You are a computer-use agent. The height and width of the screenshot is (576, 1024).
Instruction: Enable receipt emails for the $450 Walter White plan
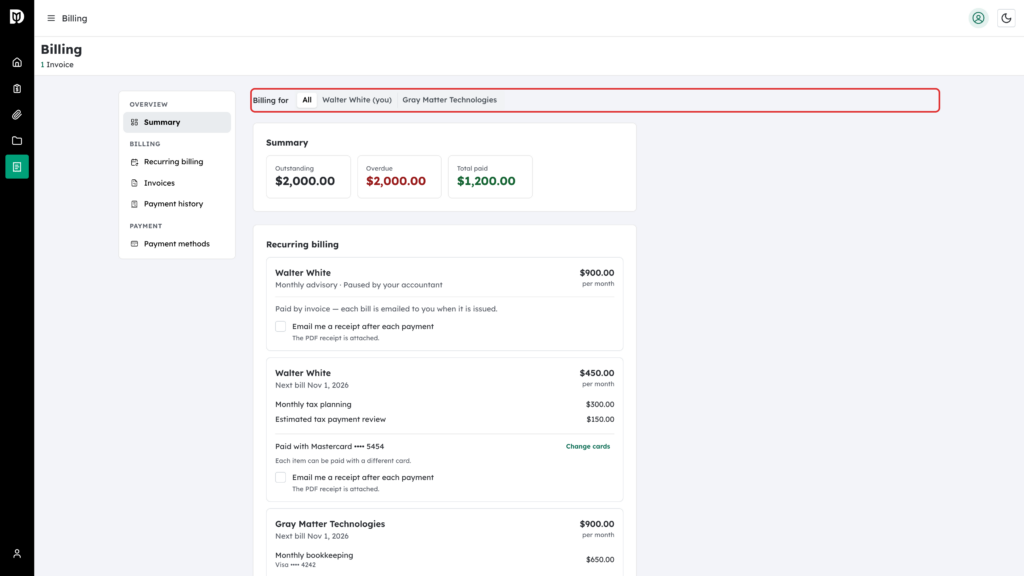(281, 477)
